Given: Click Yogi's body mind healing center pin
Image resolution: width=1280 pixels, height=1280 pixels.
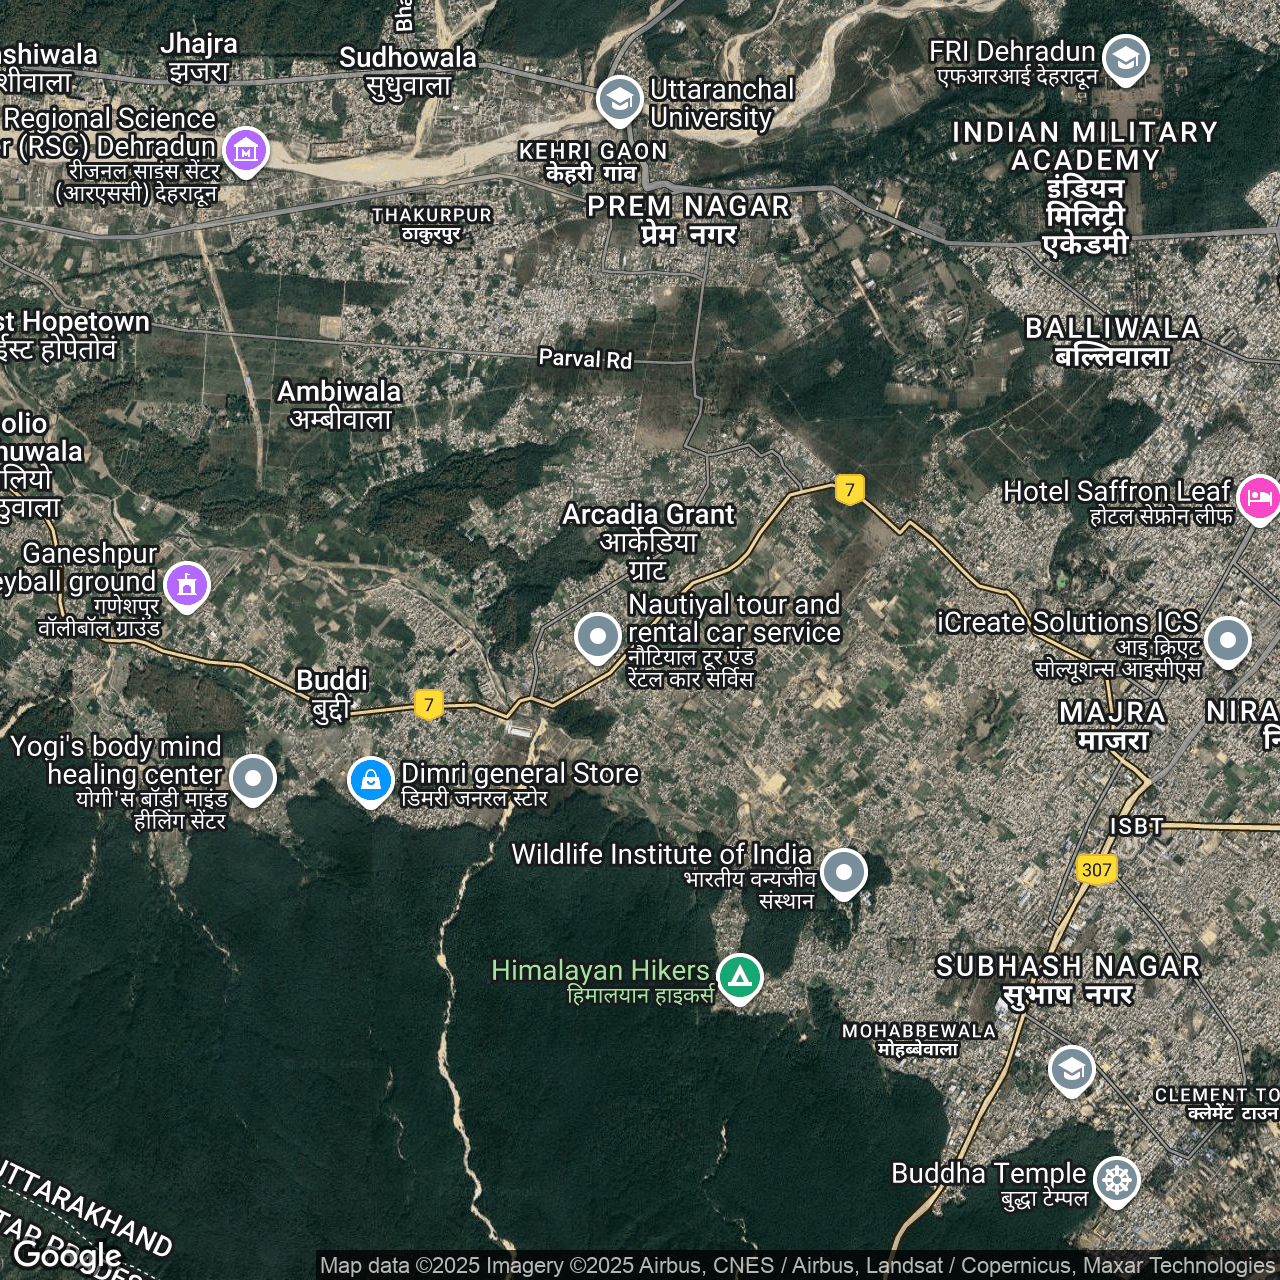Looking at the screenshot, I should click(x=253, y=778).
